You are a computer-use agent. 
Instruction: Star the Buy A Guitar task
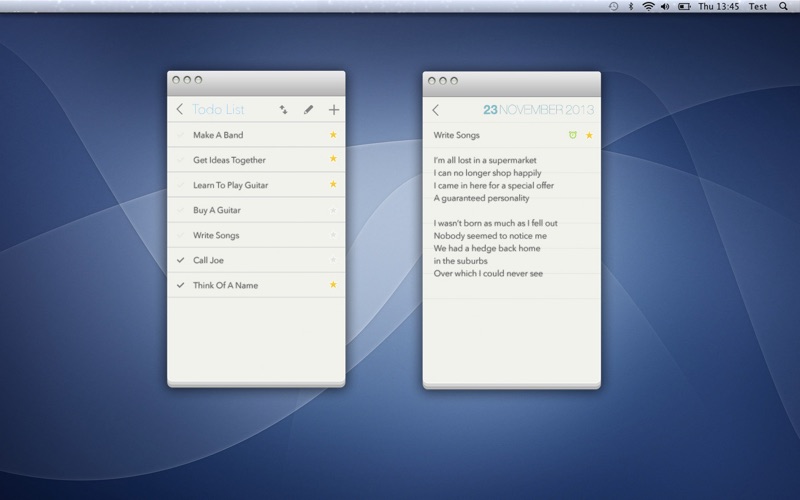(x=333, y=210)
